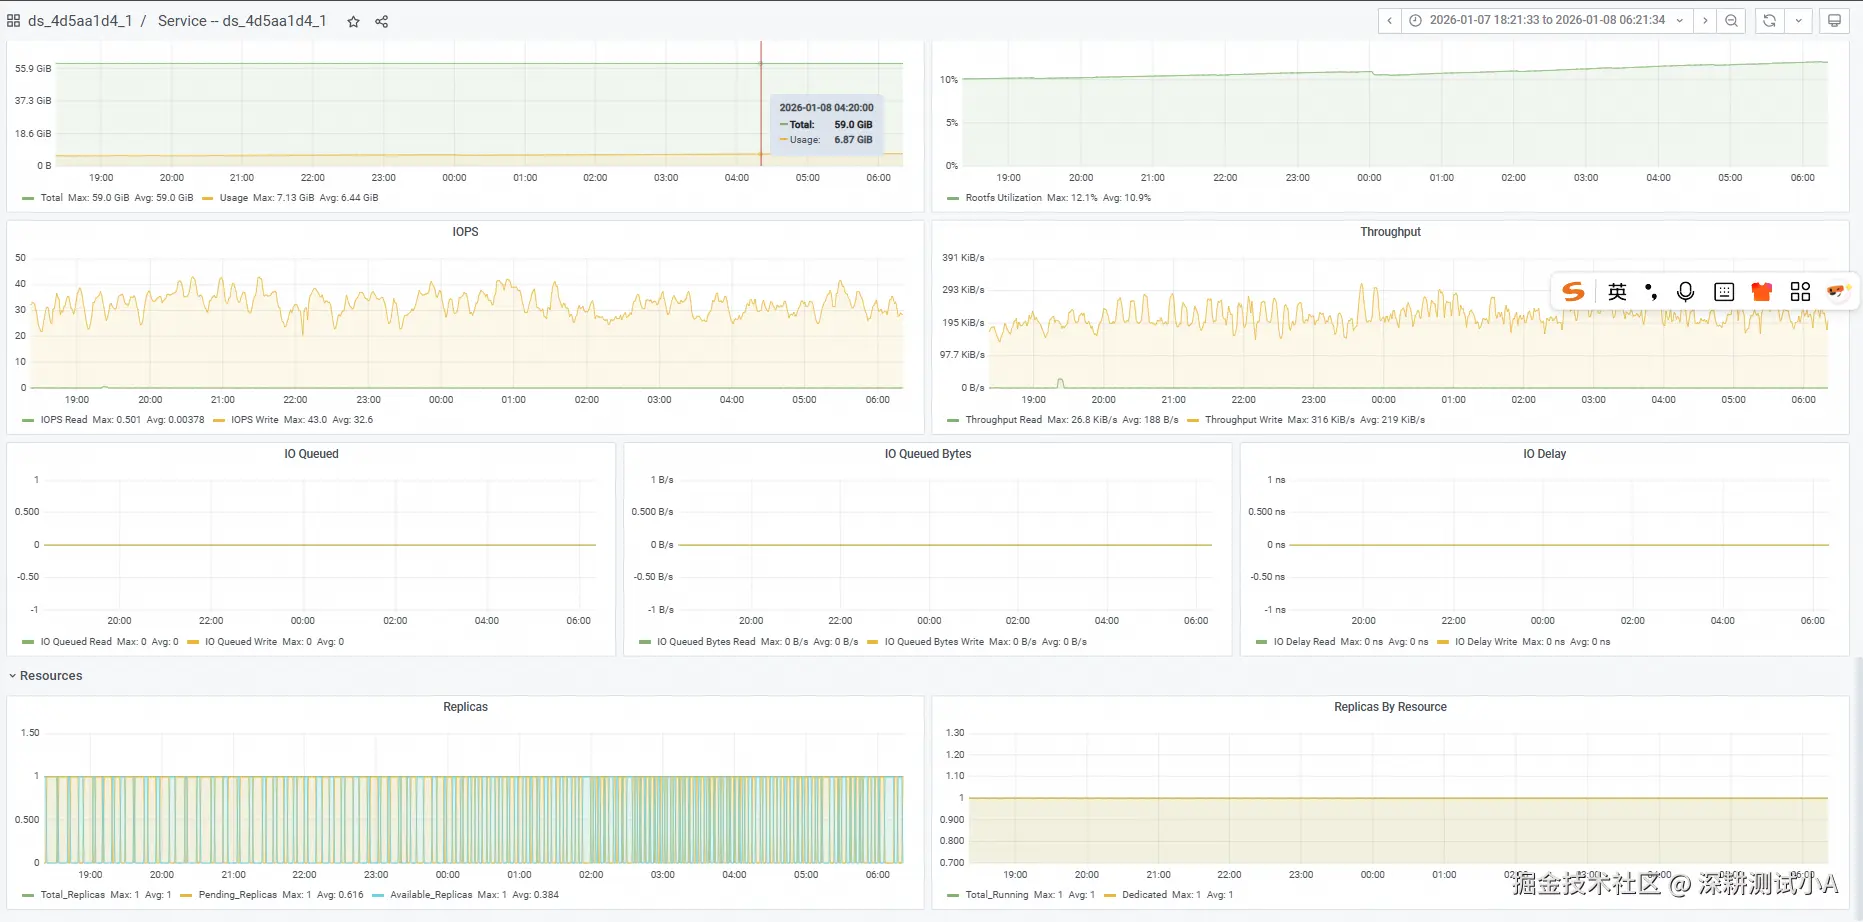Zoom out the time range
The width and height of the screenshot is (1863, 922).
[x=1731, y=20]
